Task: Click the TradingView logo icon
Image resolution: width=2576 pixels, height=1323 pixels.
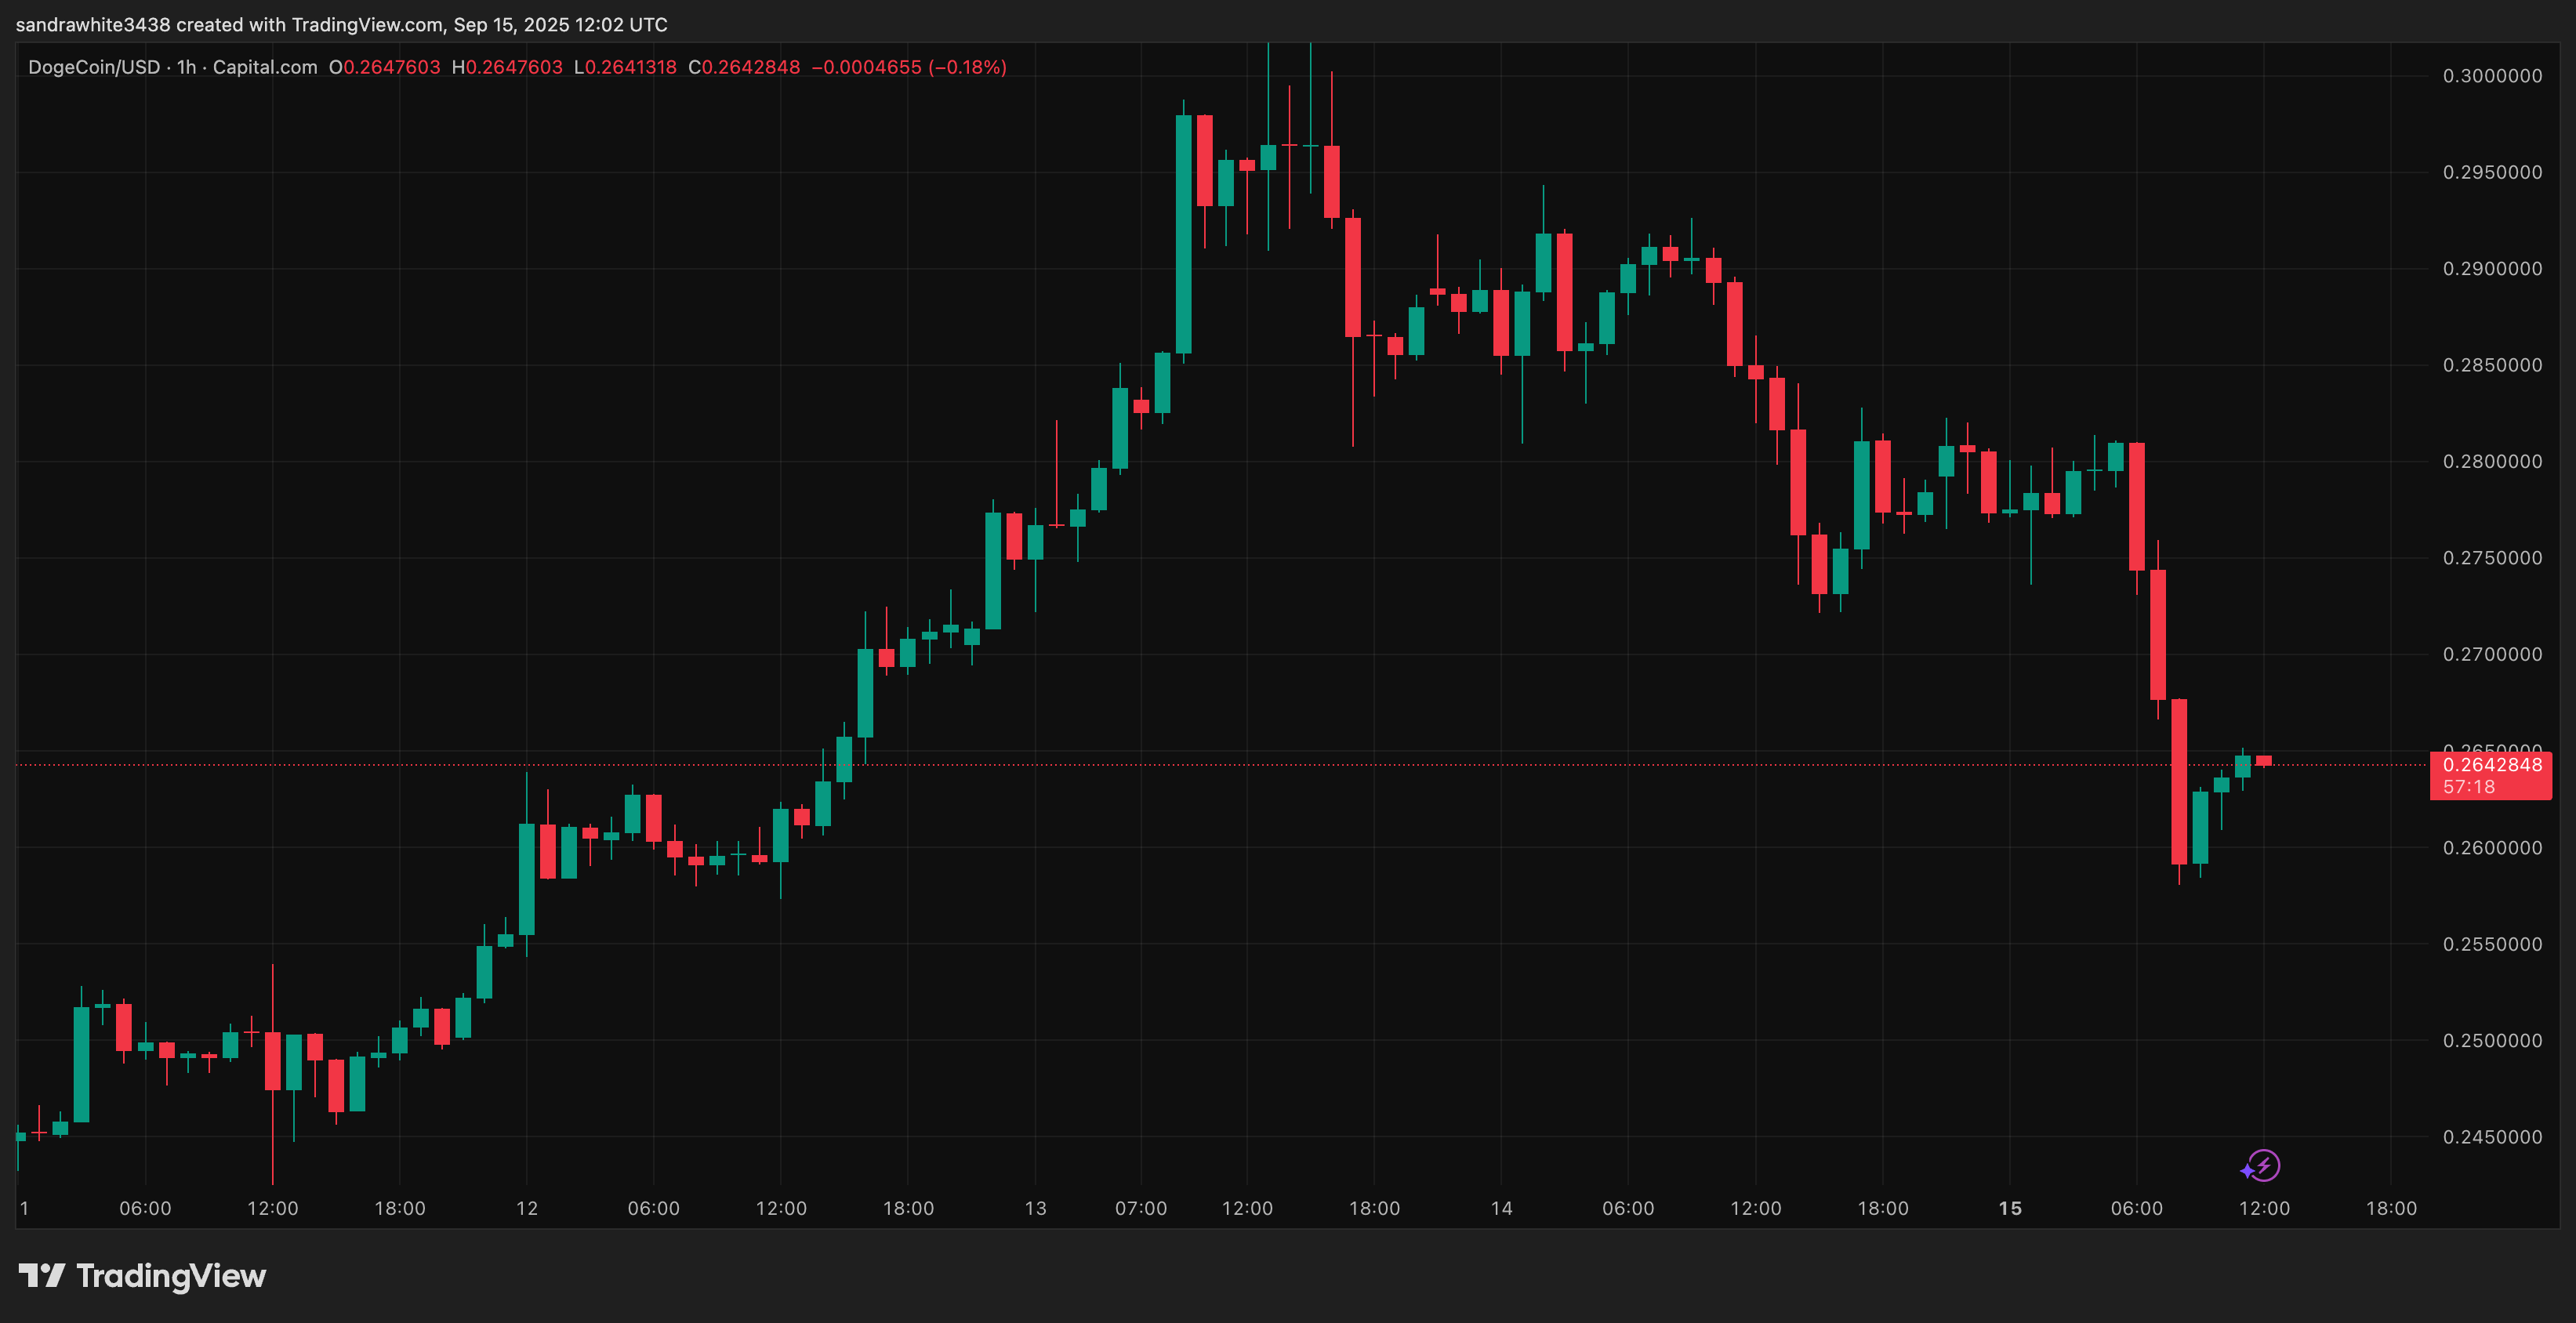Action: (41, 1275)
